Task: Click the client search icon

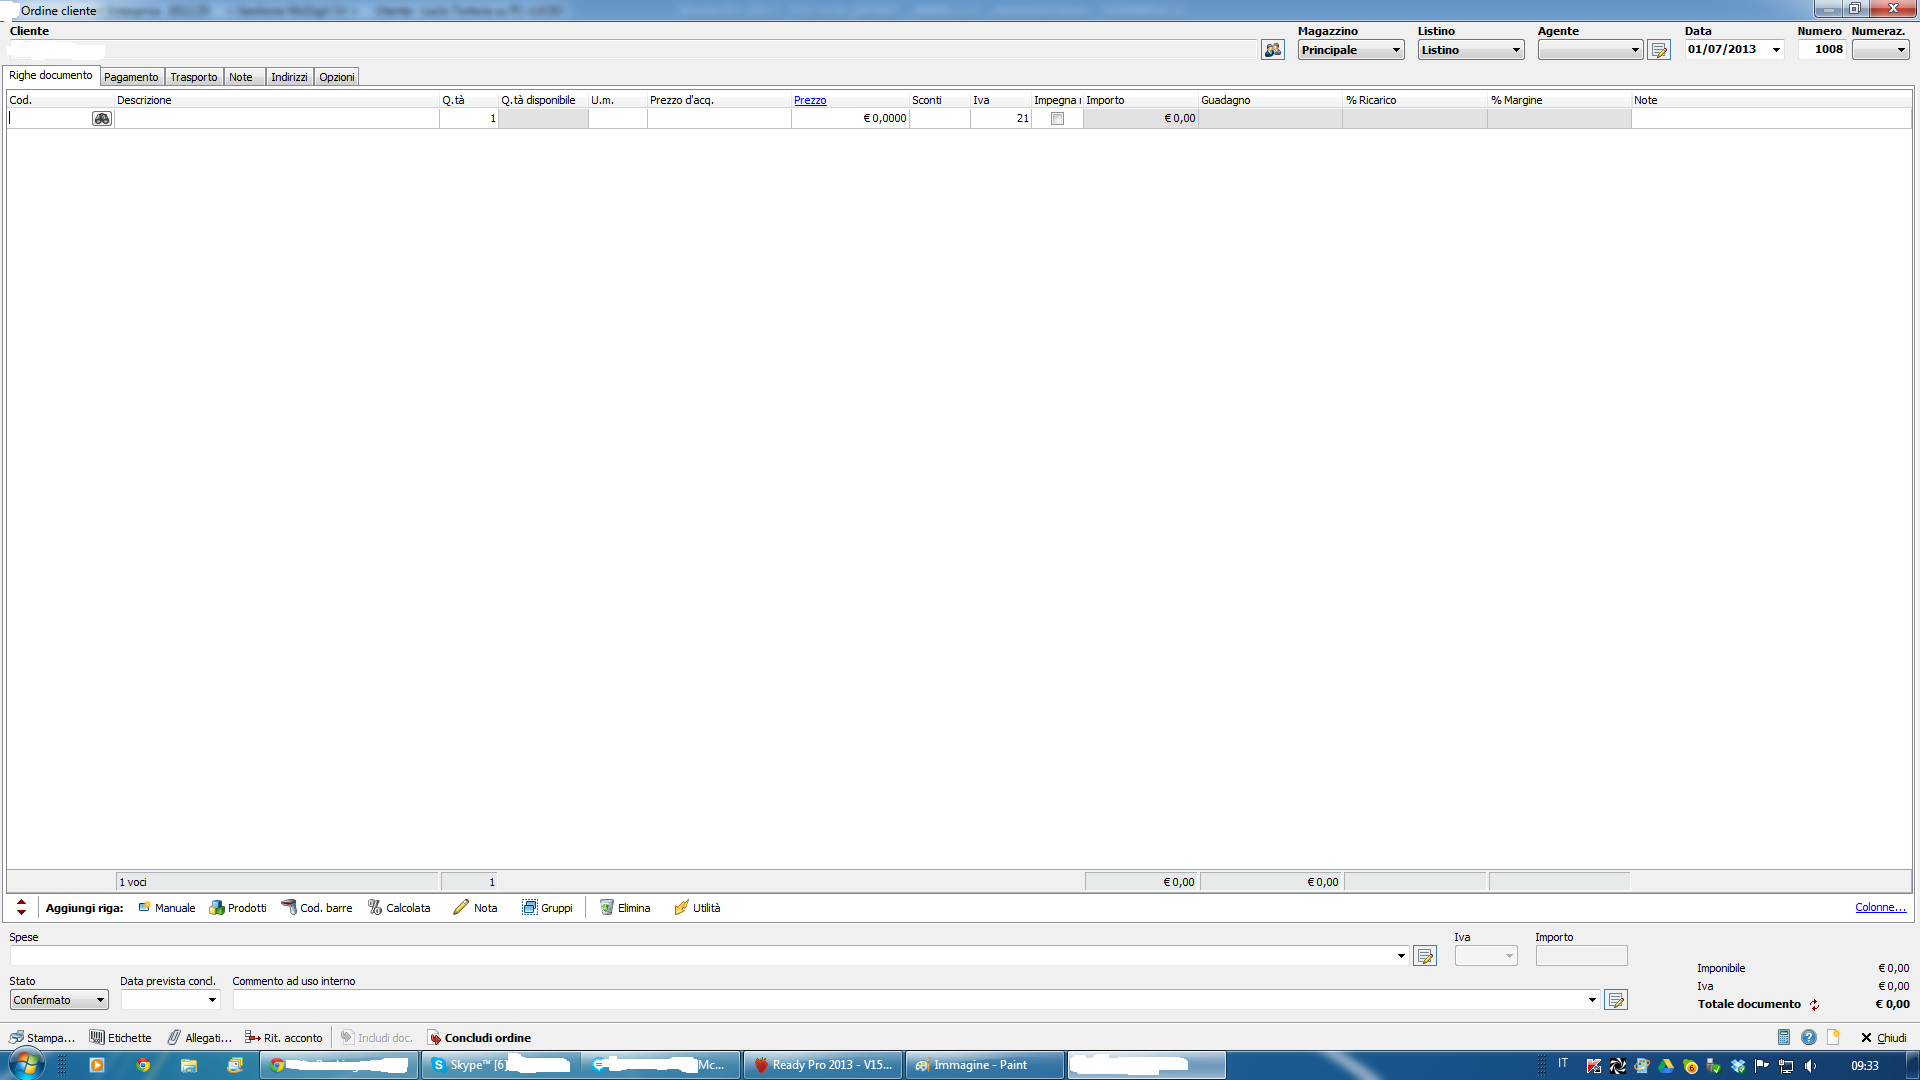Action: click(1272, 50)
